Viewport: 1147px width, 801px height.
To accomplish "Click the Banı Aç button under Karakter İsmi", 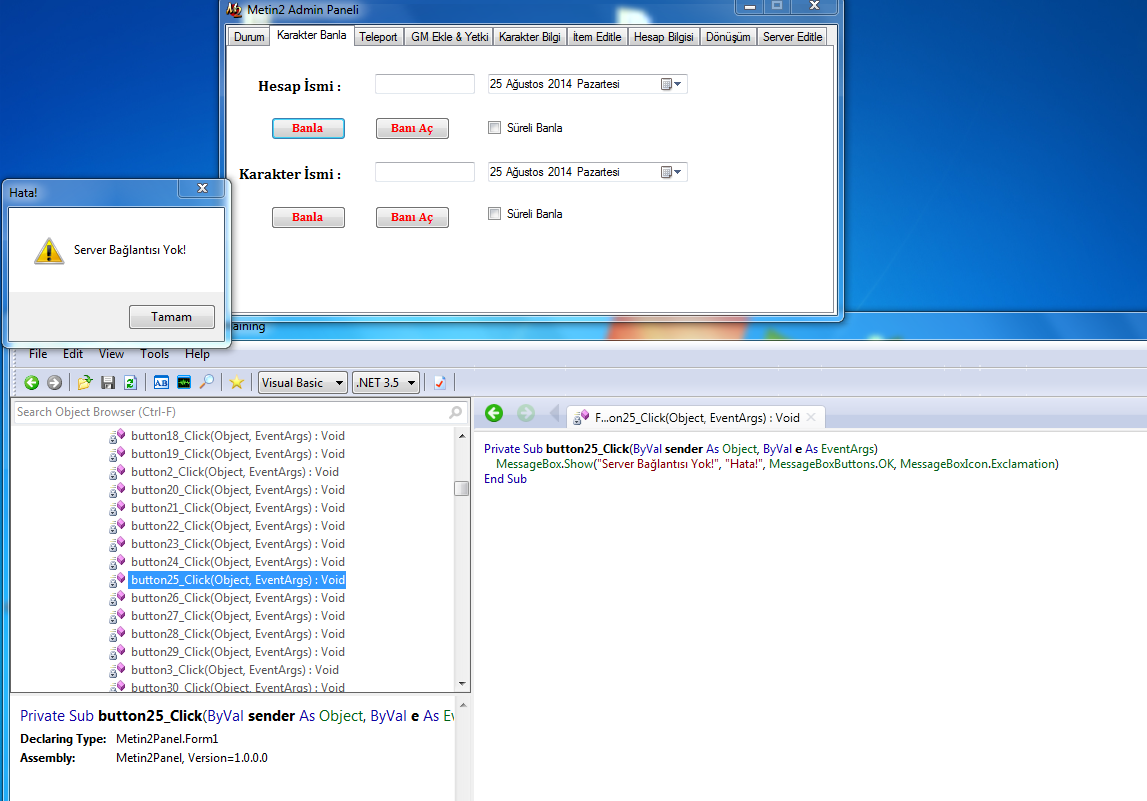I will tap(412, 217).
